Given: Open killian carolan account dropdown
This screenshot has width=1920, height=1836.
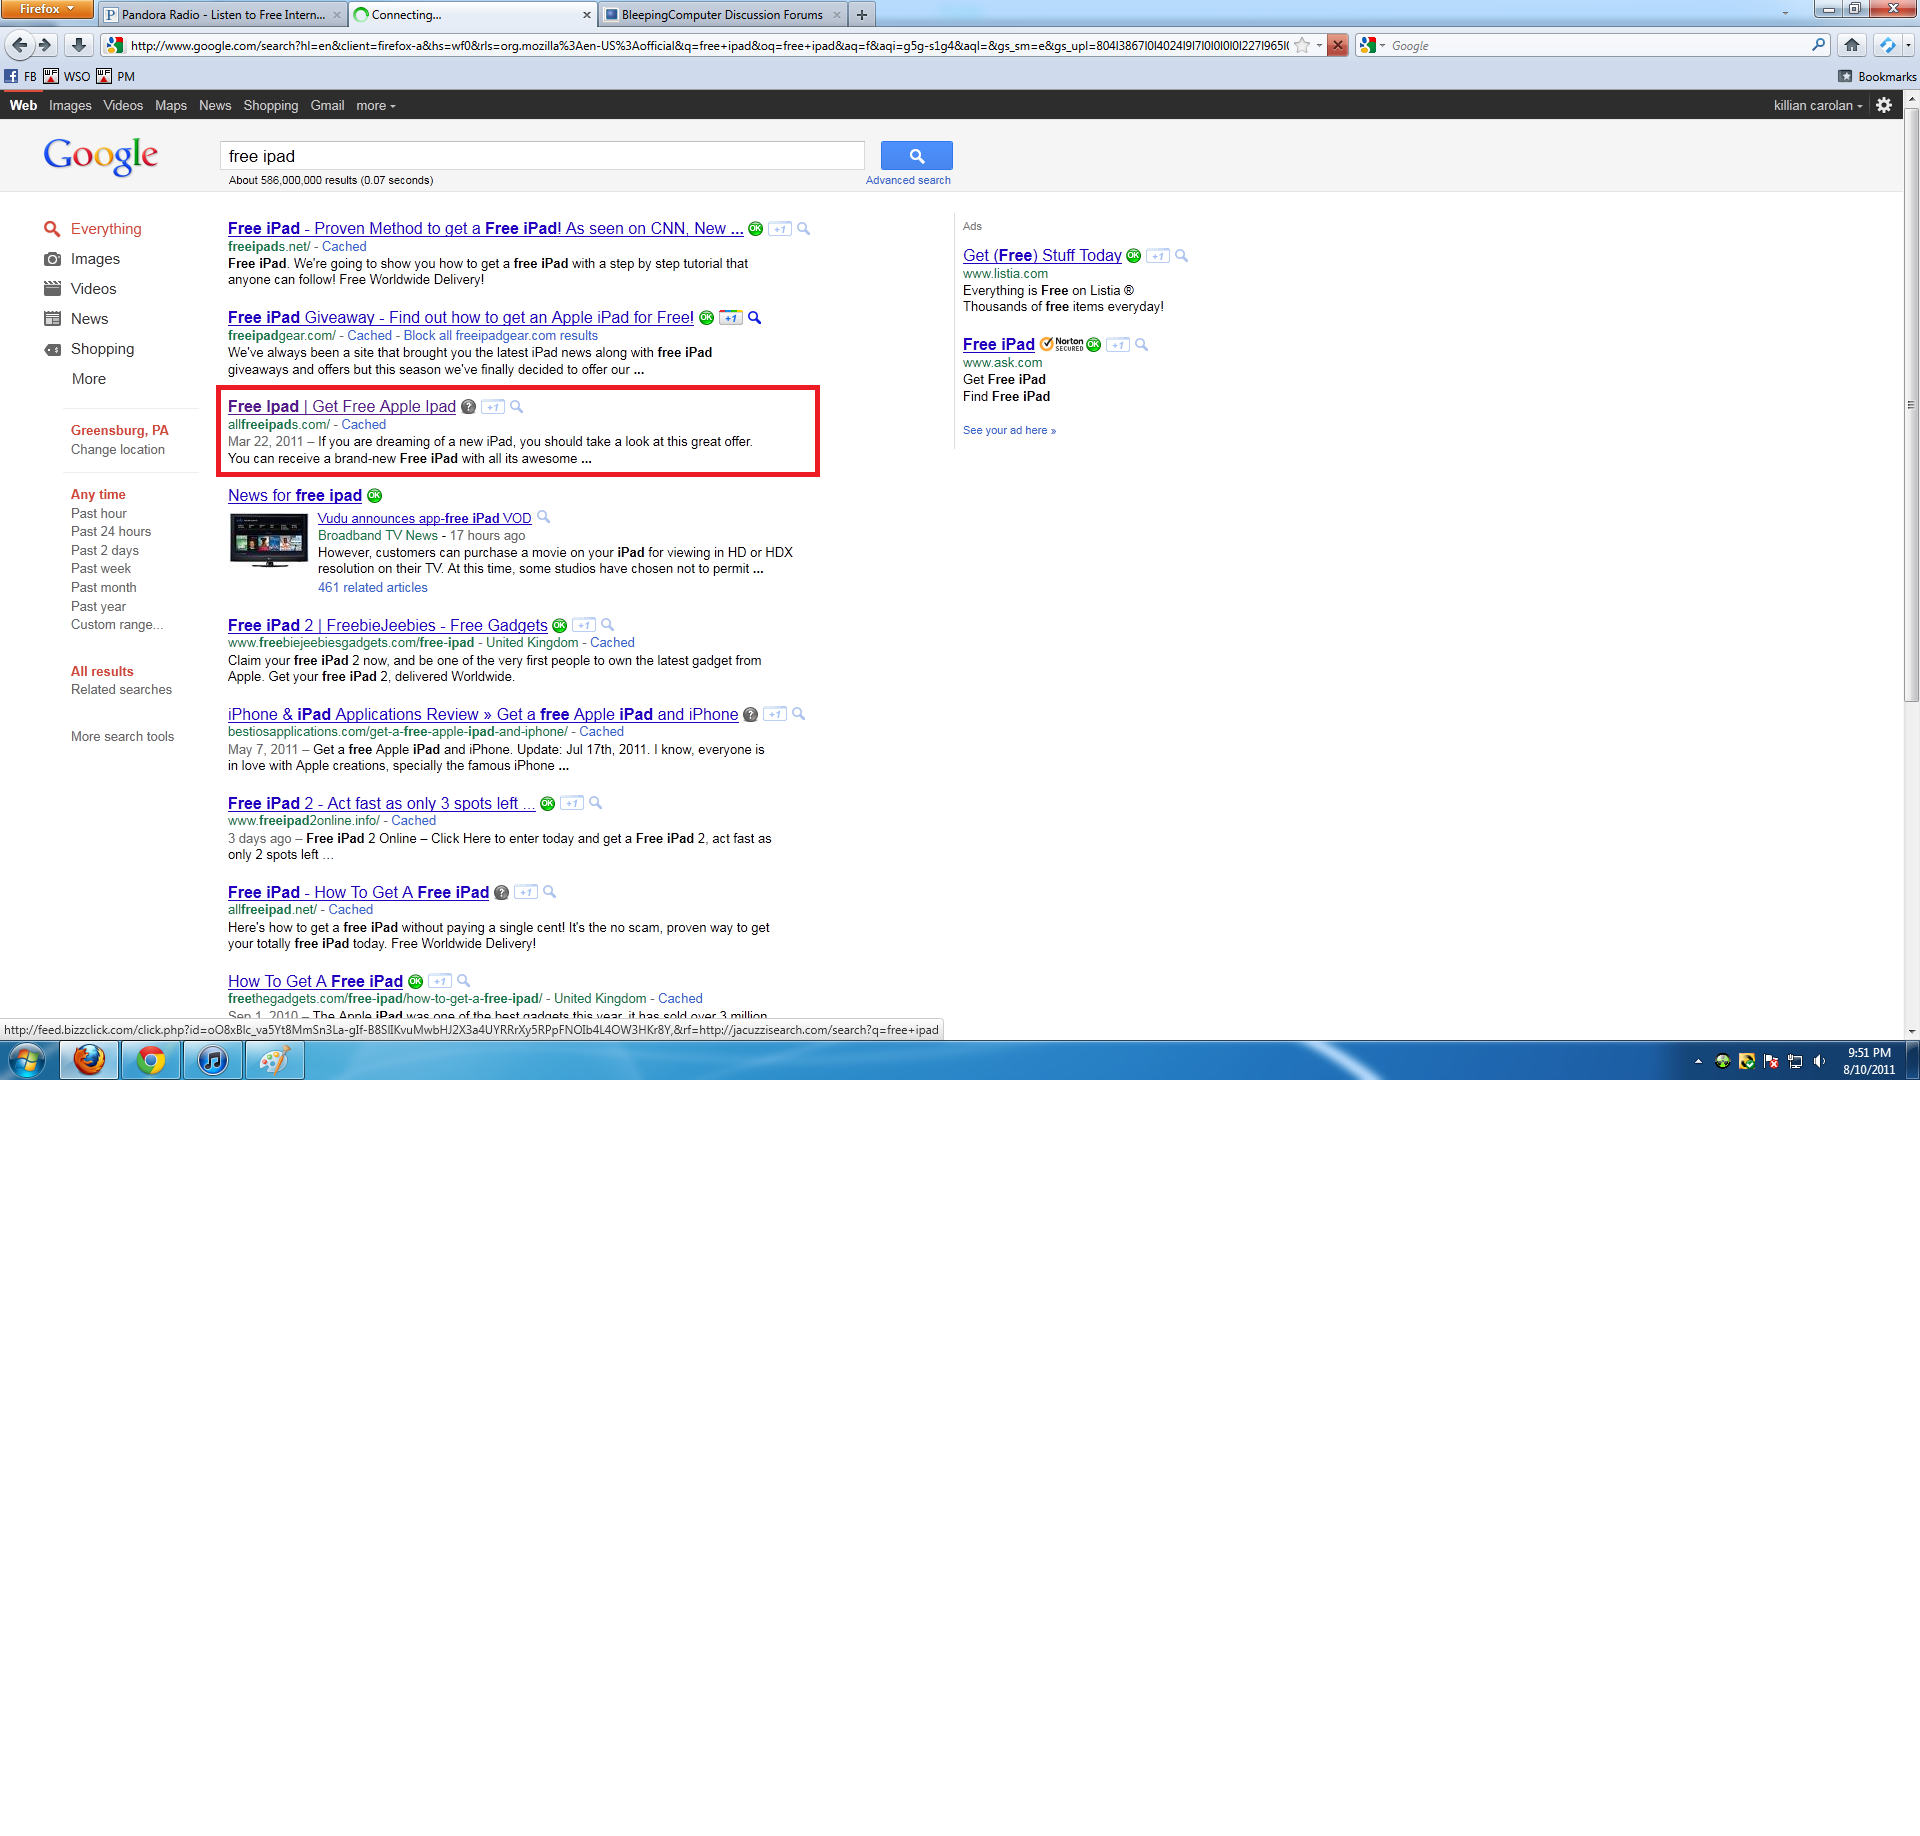Looking at the screenshot, I should point(1818,105).
